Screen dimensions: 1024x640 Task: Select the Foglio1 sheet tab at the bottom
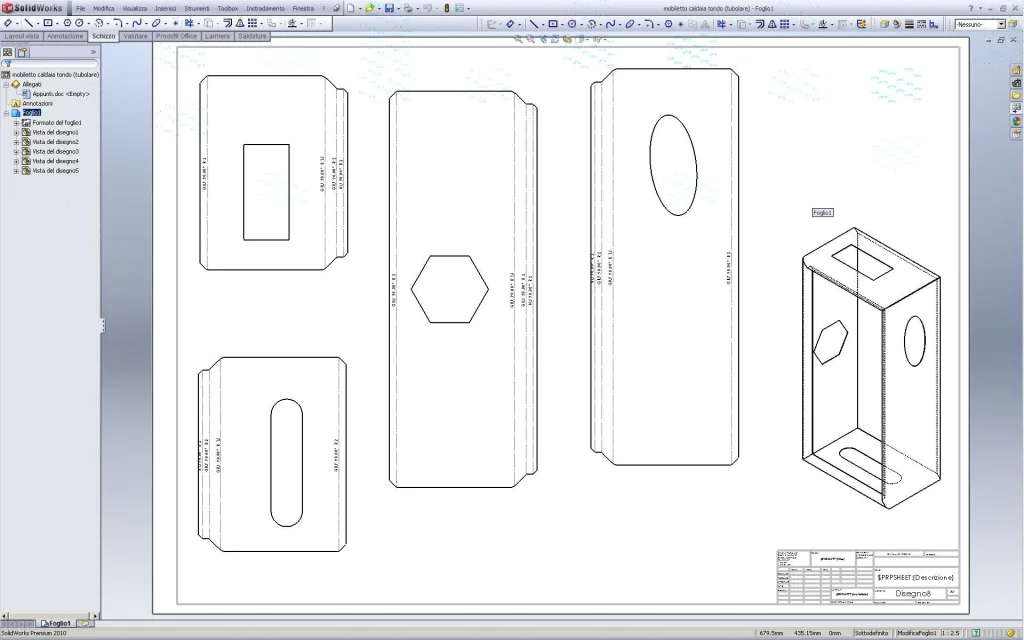(x=56, y=624)
